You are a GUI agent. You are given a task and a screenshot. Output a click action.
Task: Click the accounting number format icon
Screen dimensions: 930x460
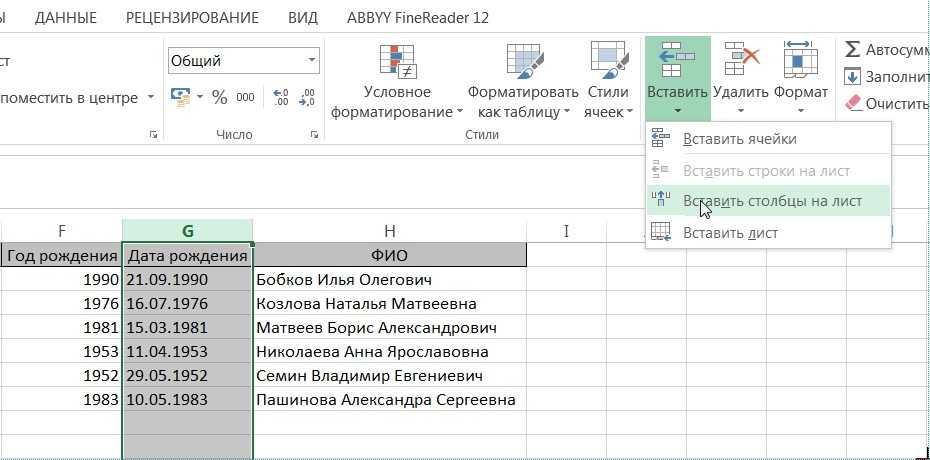pyautogui.click(x=181, y=97)
